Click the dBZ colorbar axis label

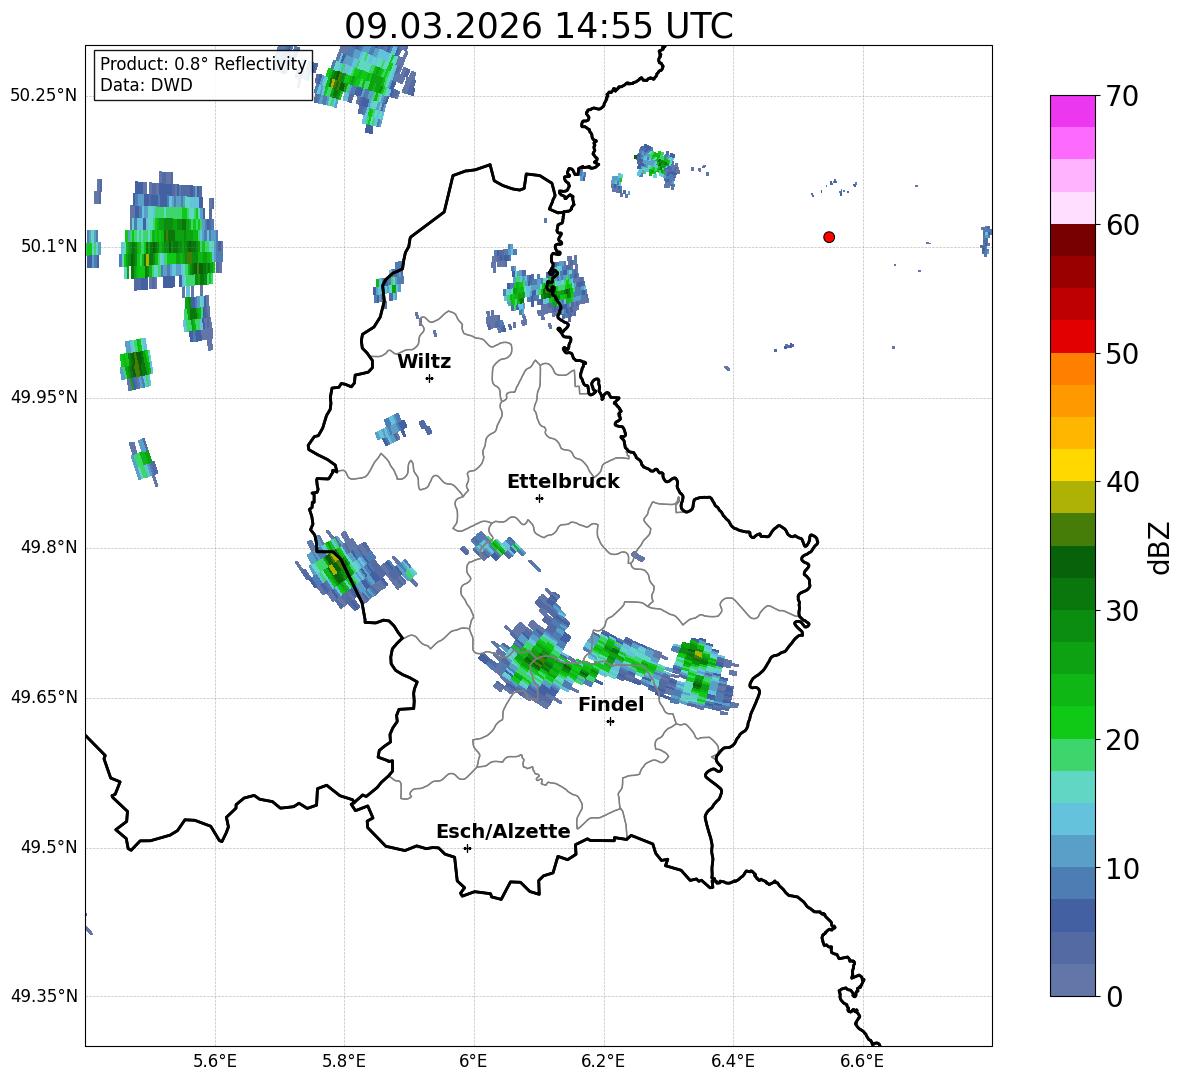coord(1159,547)
